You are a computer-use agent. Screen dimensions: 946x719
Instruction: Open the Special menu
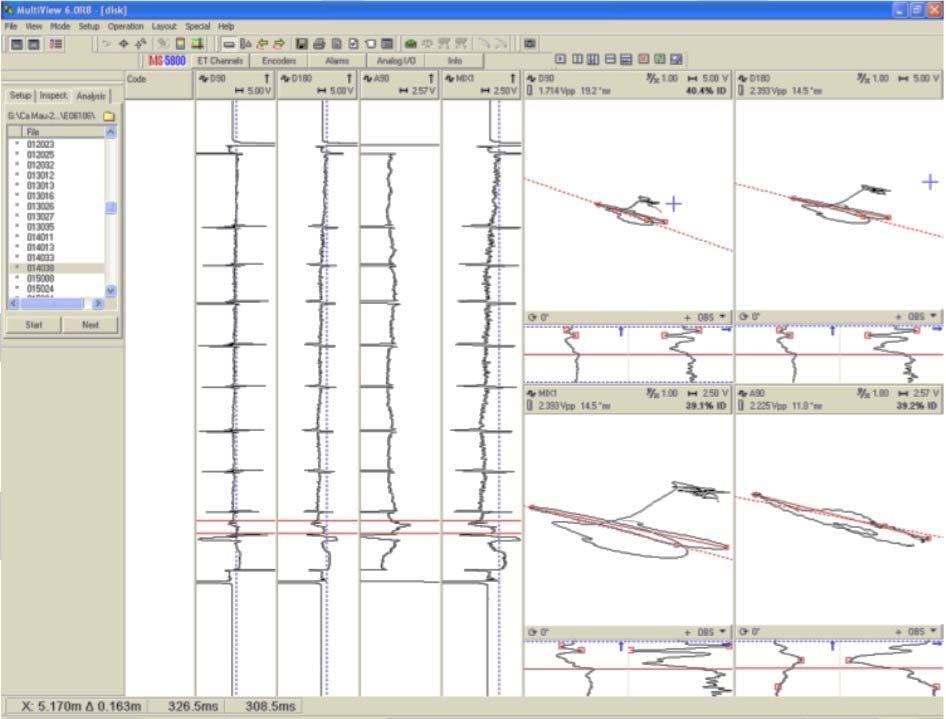click(197, 27)
